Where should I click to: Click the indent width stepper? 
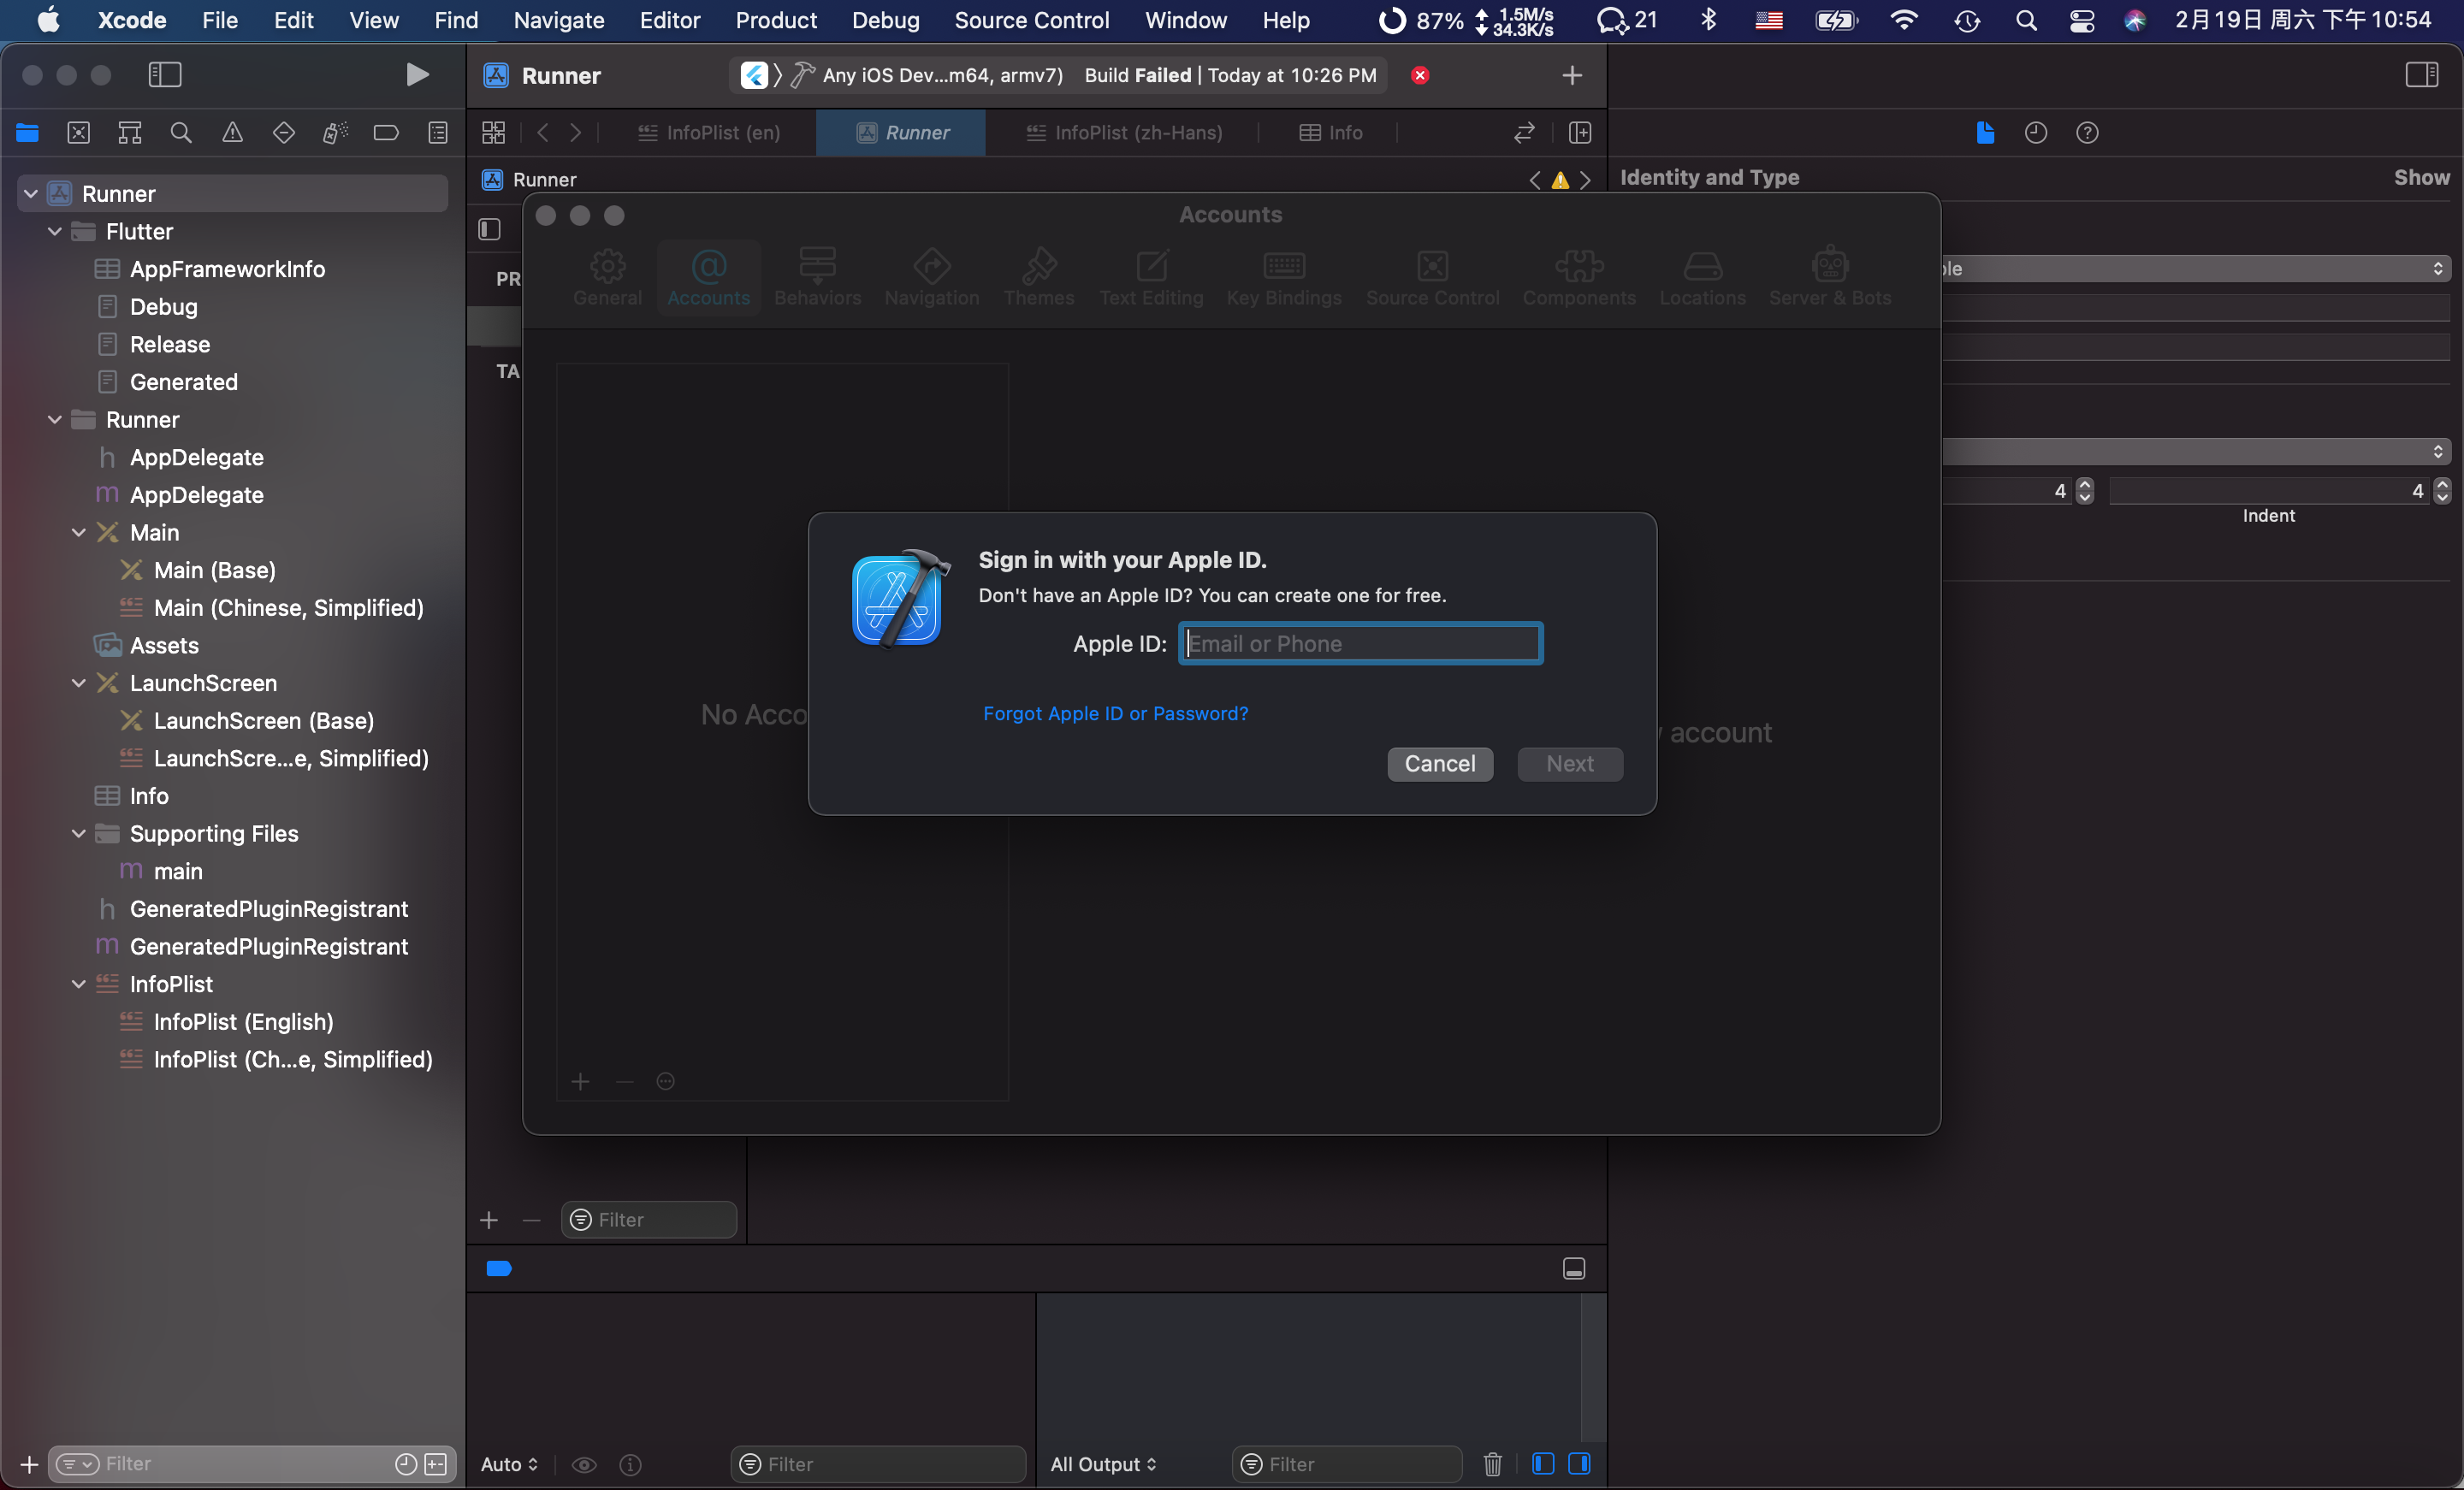(2442, 491)
